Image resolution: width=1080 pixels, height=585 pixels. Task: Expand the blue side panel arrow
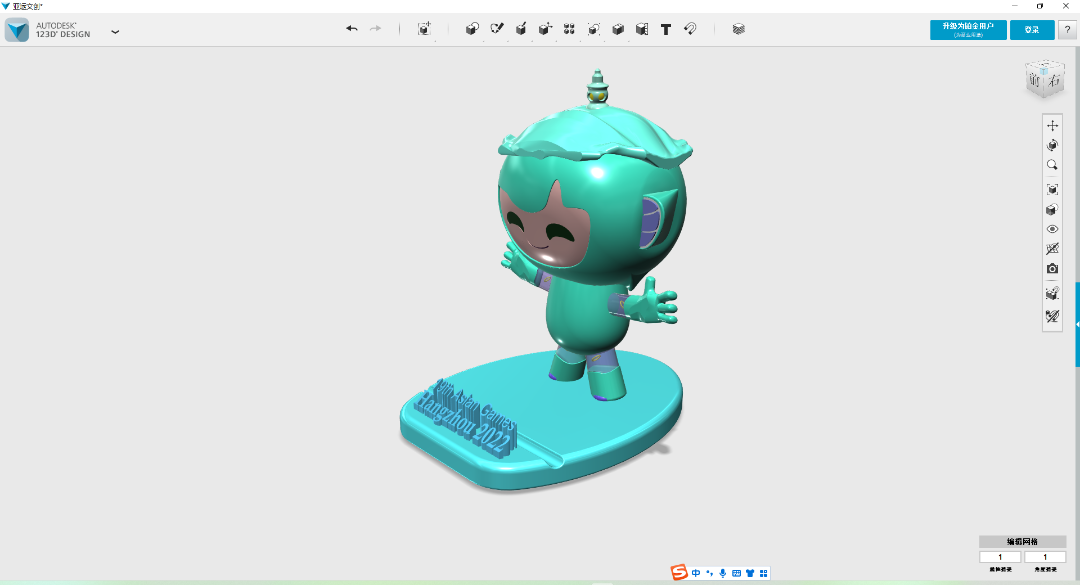[x=1077, y=324]
